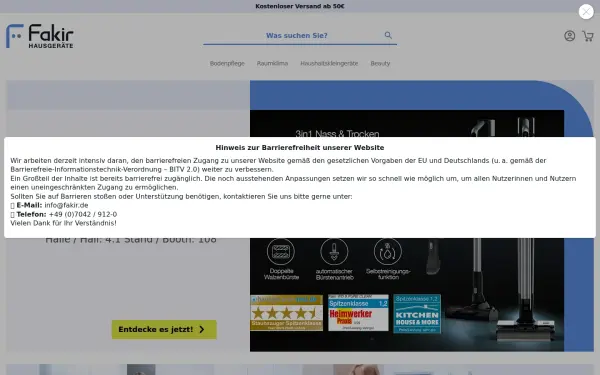Open the Bodenpflege menu

click(x=227, y=64)
